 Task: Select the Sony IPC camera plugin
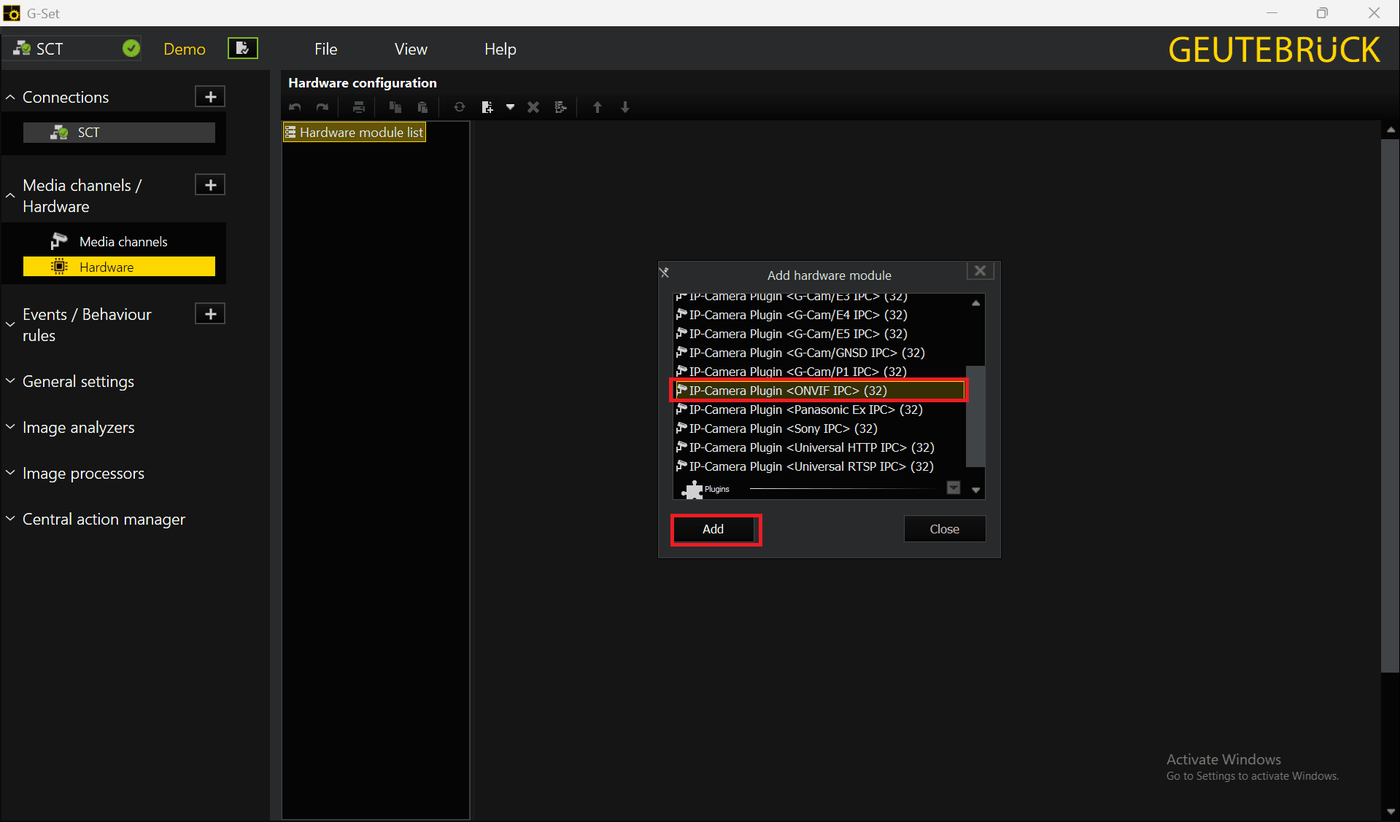(769, 428)
